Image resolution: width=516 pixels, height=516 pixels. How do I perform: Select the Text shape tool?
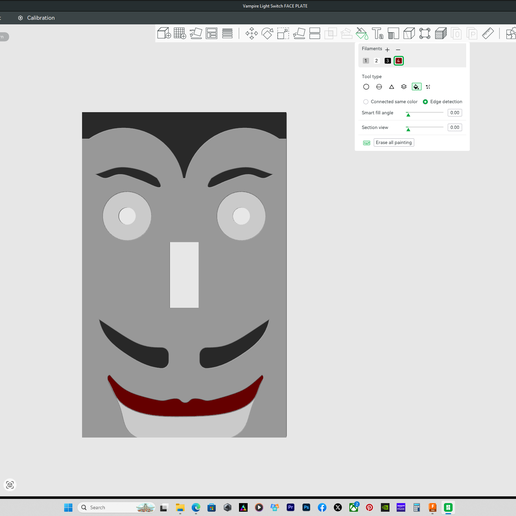378,33
